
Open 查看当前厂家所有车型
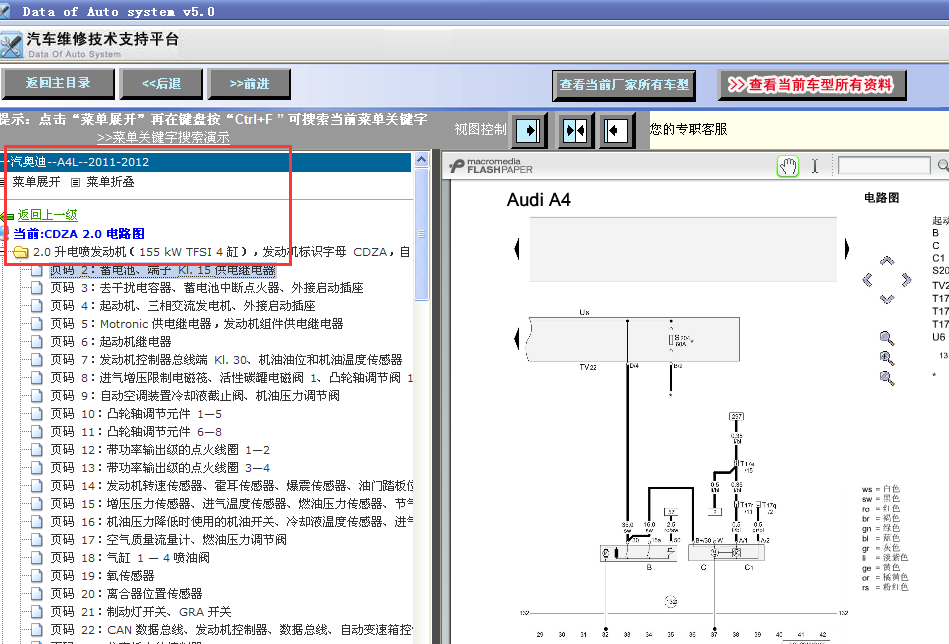[x=624, y=85]
